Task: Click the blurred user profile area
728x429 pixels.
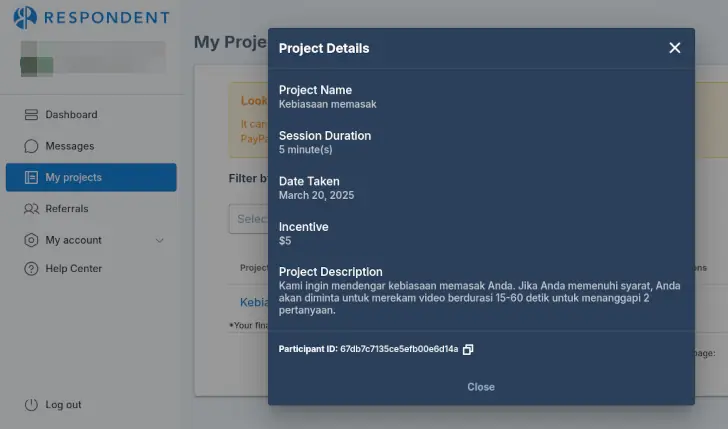Action: [93, 58]
